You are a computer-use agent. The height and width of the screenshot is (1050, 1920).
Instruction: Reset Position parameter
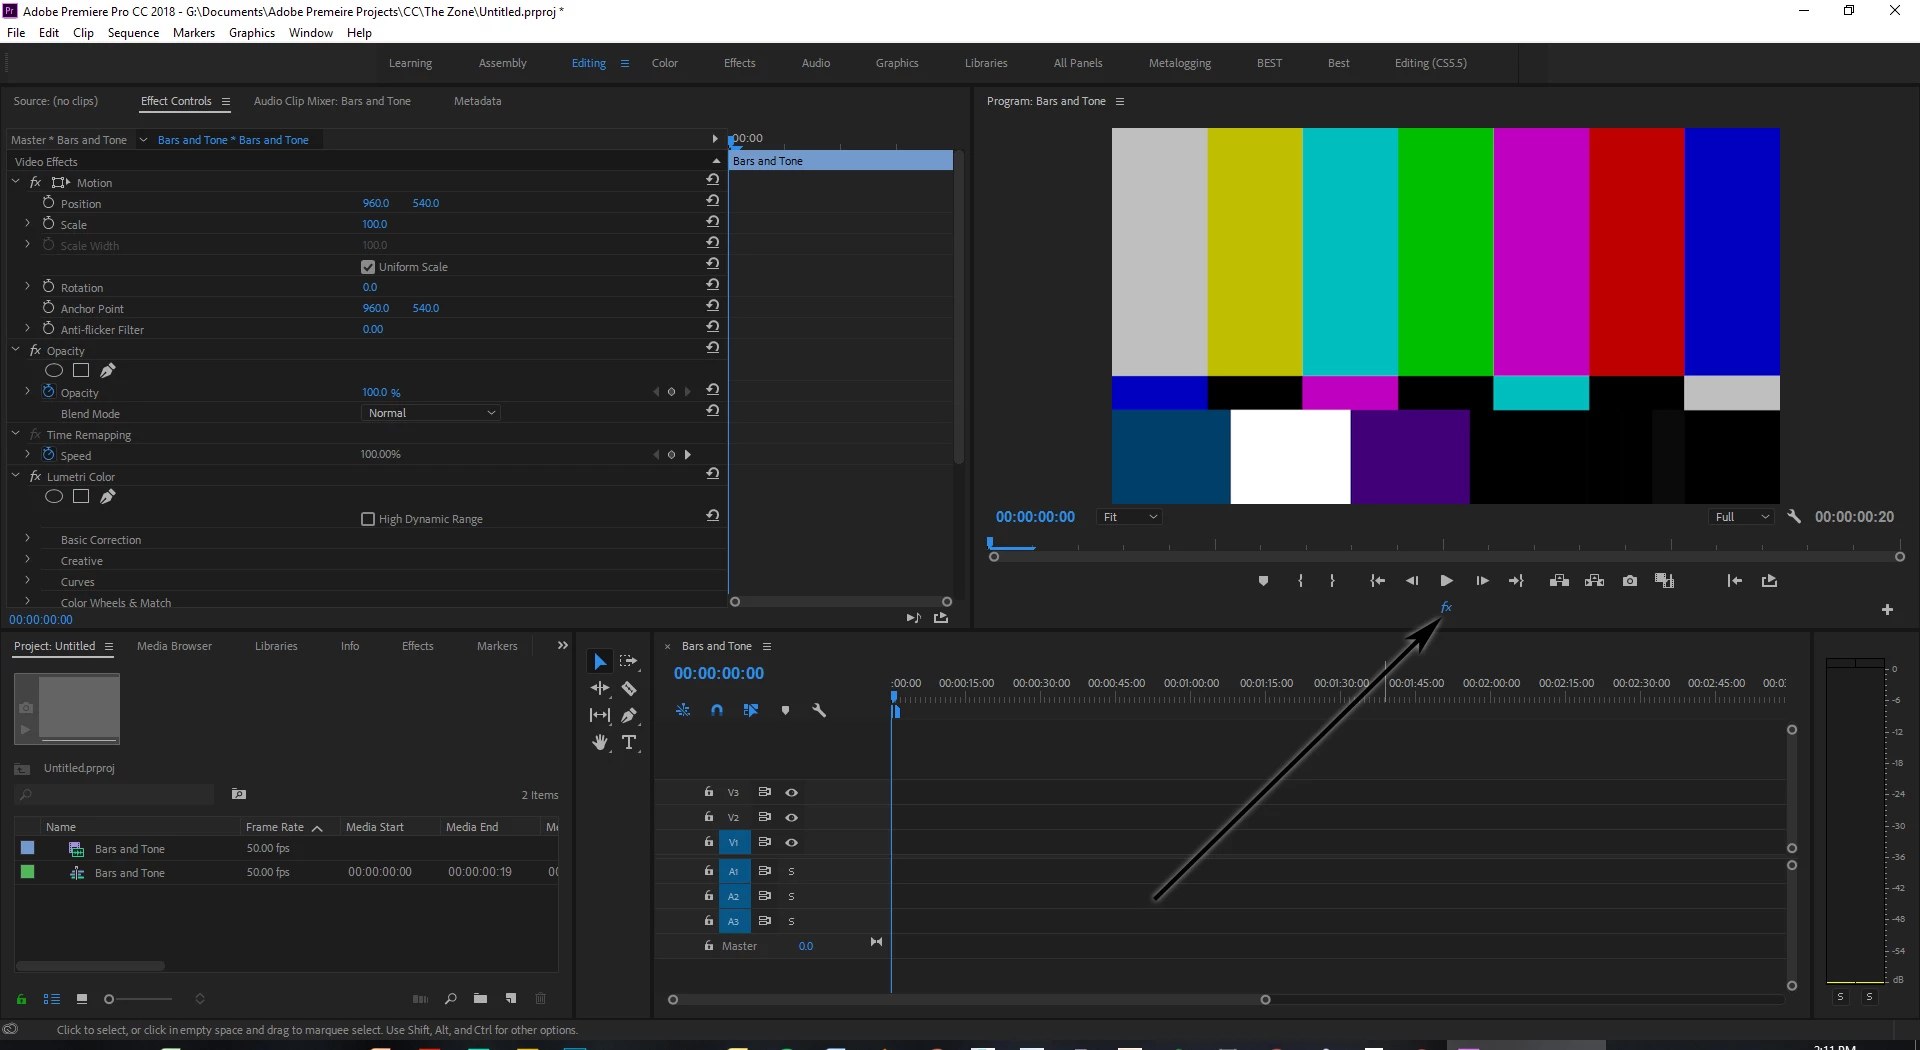coord(712,200)
